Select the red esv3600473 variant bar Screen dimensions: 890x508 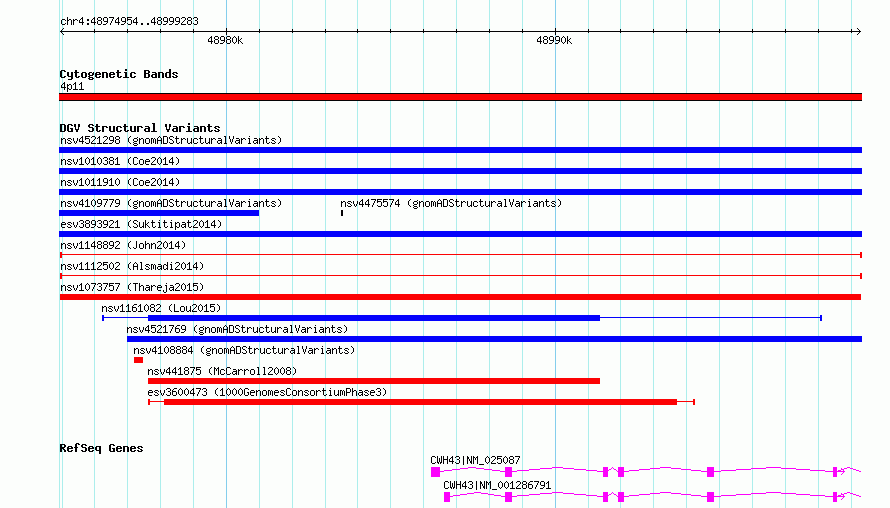[421, 402]
